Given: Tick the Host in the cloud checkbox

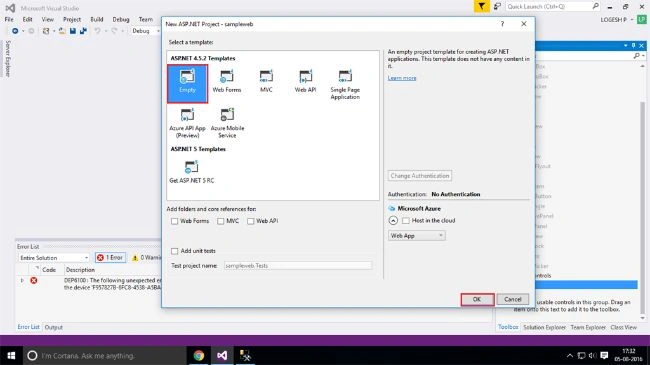Looking at the screenshot, I should point(406,221).
